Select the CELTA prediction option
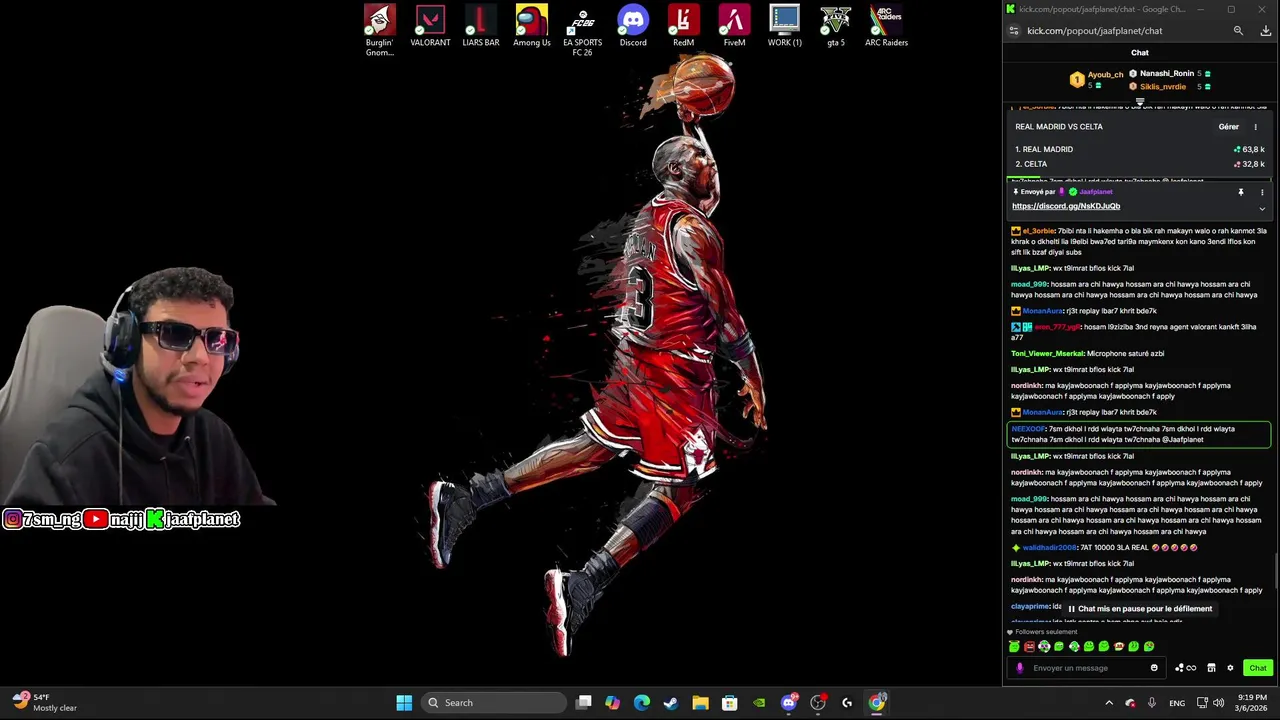The width and height of the screenshot is (1280, 720). click(1140, 164)
